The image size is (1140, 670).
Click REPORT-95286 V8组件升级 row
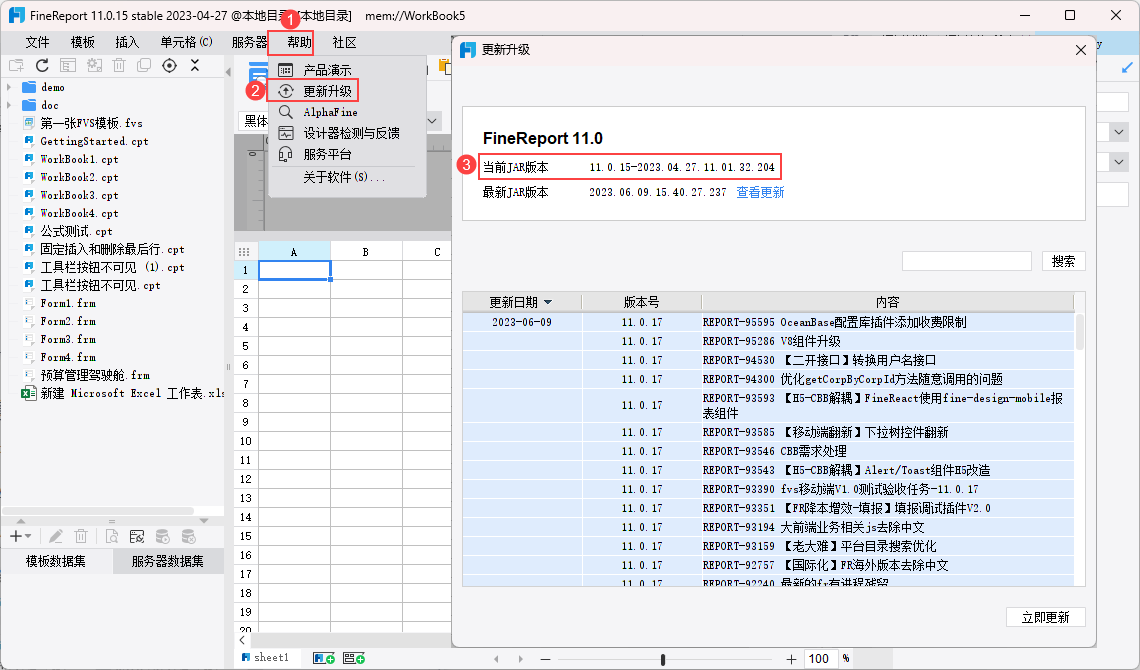click(768, 341)
